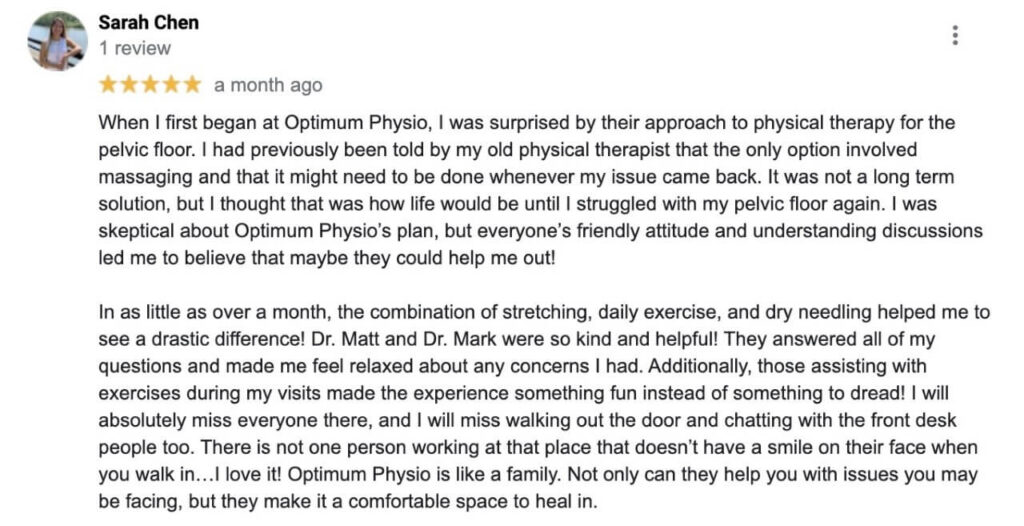Viewport: 1024px width, 526px height.
Task: Open the Sarah Chen reviewer name link
Action: [x=148, y=22]
